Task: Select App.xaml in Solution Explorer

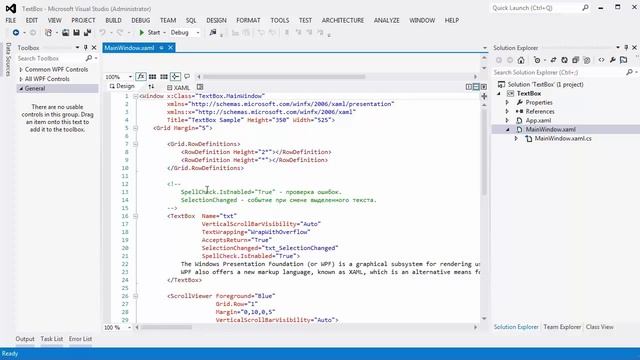Action: [538, 120]
